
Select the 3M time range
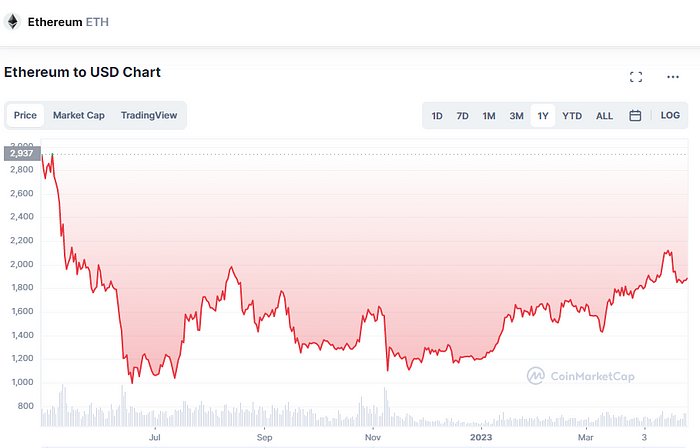click(x=516, y=116)
